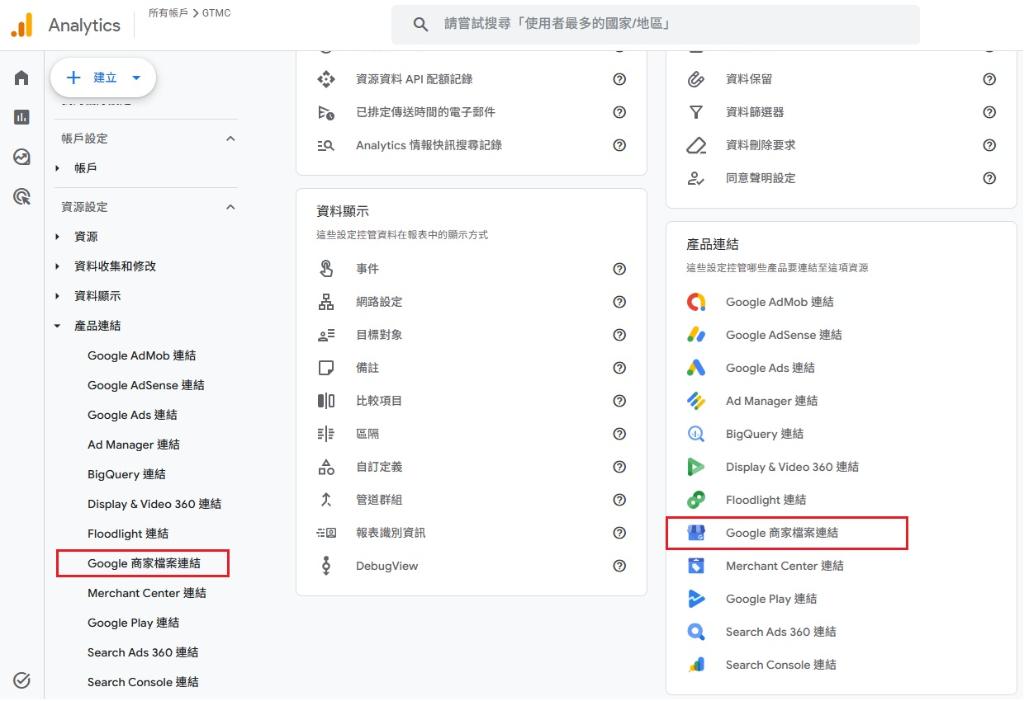The image size is (1024, 701).
Task: Click the Google Play icon in card
Action: pos(696,598)
